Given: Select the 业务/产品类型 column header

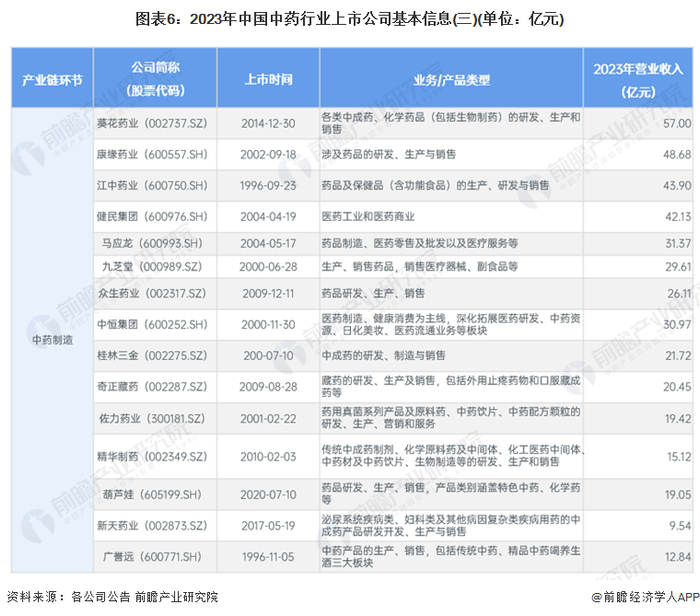Looking at the screenshot, I should 451,80.
